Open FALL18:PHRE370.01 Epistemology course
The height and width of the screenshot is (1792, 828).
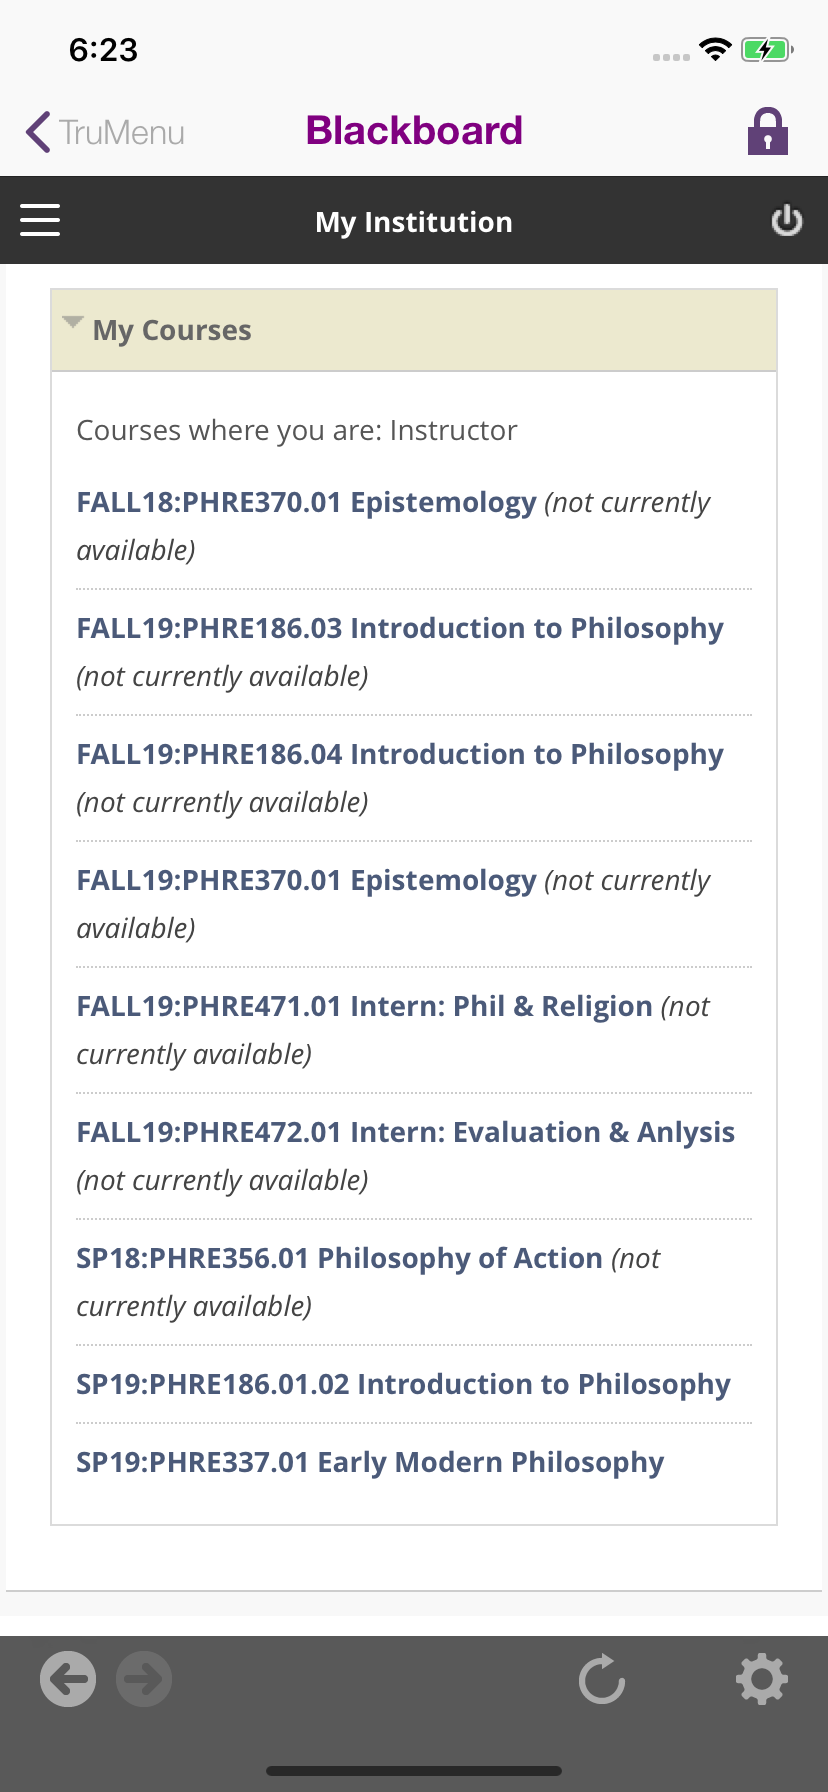click(306, 502)
